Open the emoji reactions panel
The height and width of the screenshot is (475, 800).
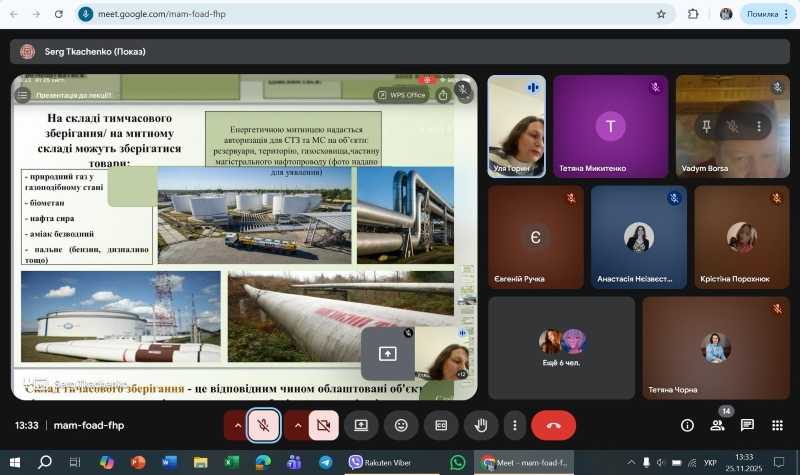(x=401, y=425)
